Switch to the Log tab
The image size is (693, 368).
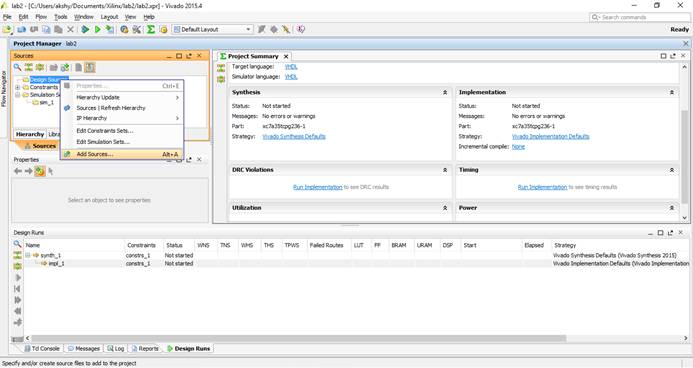click(115, 349)
